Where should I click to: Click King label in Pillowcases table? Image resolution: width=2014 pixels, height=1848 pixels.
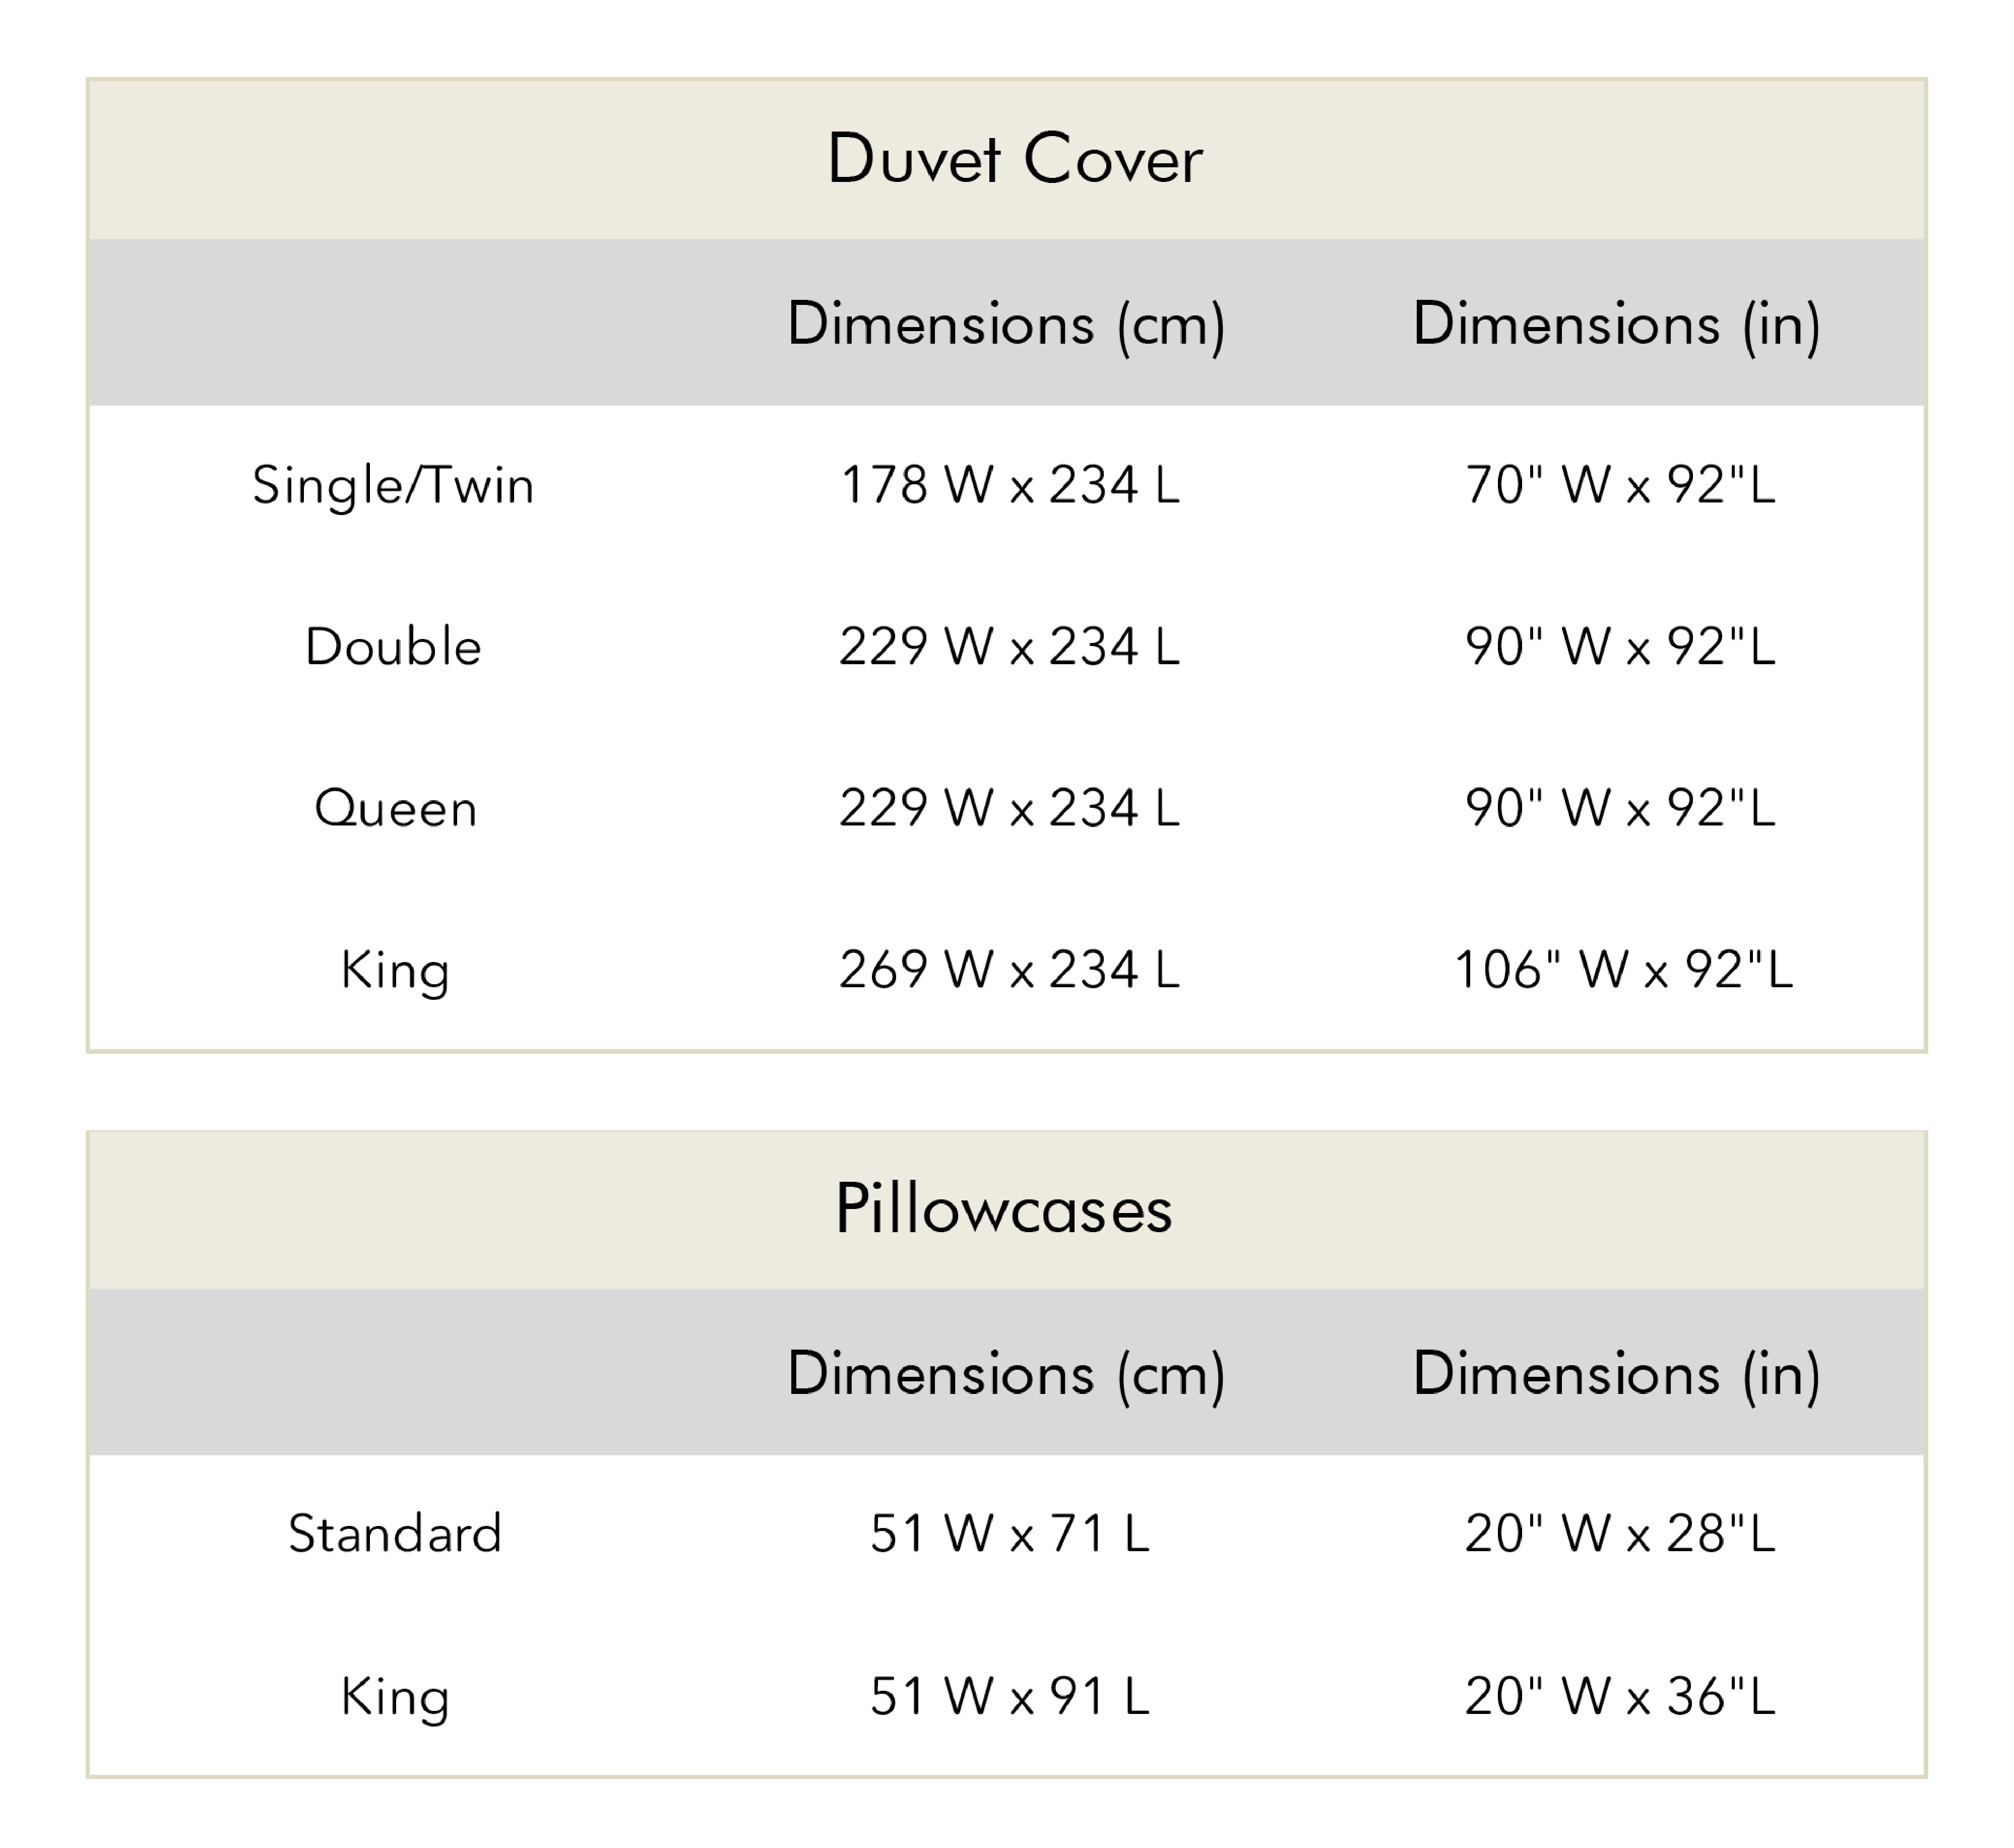click(x=395, y=1696)
